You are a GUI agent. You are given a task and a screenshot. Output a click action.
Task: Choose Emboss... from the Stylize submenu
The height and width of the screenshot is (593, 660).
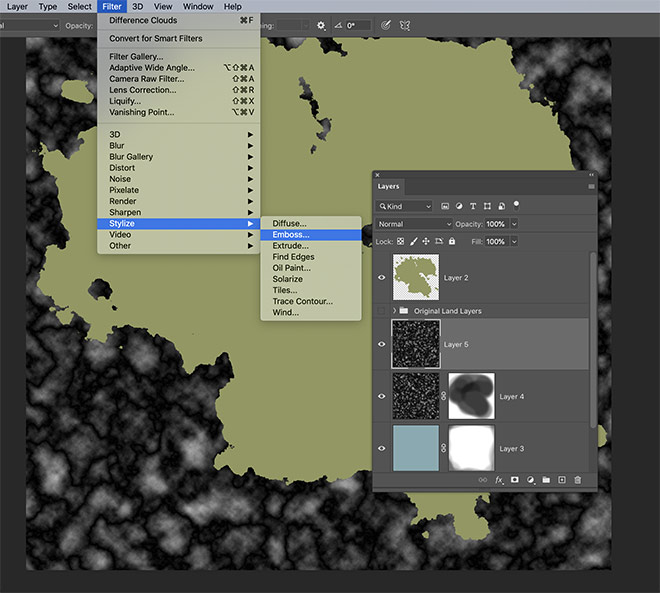tap(291, 235)
